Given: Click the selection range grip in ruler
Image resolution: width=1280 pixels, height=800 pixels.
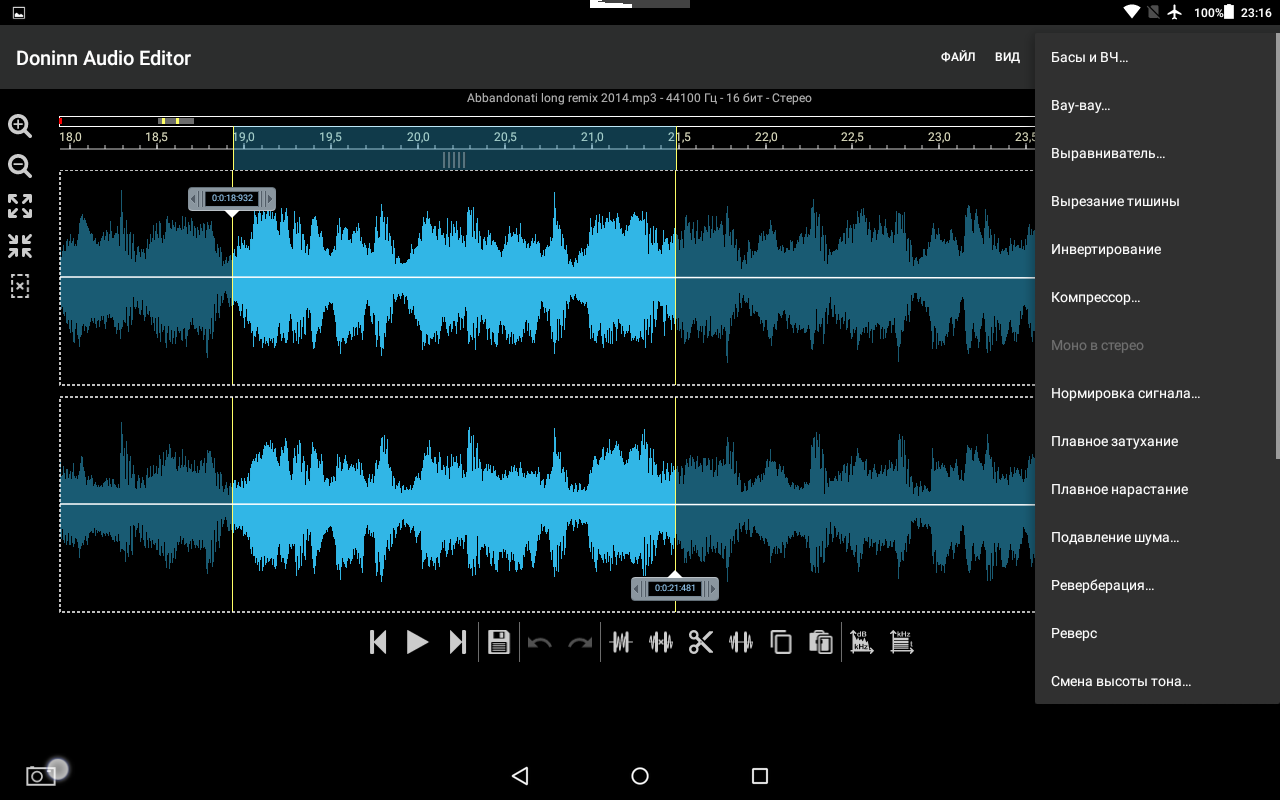Looking at the screenshot, I should [454, 160].
